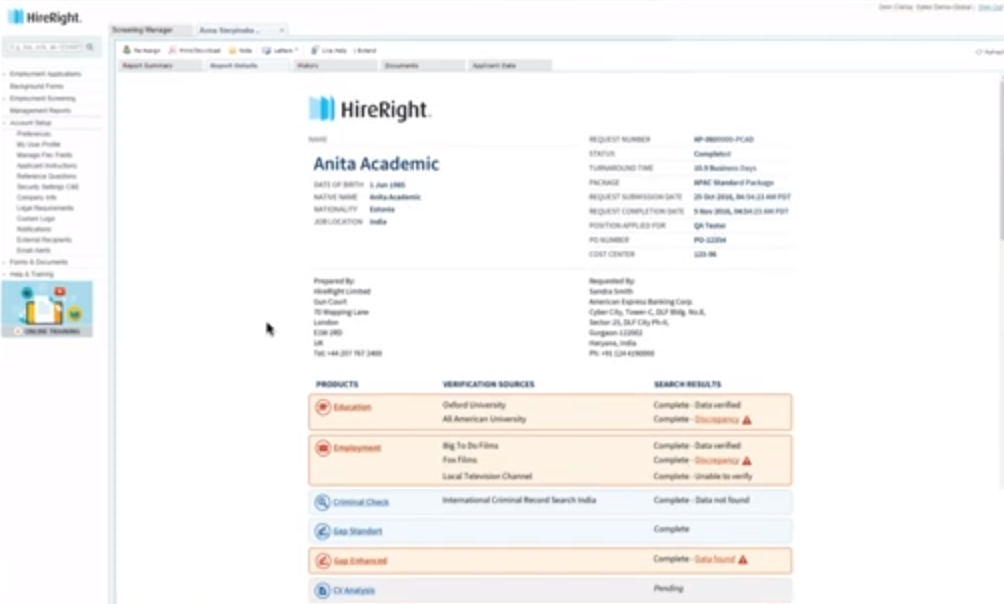Screen dimensions: 1004x604
Task: Open Email Alerts in sidebar
Action: [x=33, y=250]
